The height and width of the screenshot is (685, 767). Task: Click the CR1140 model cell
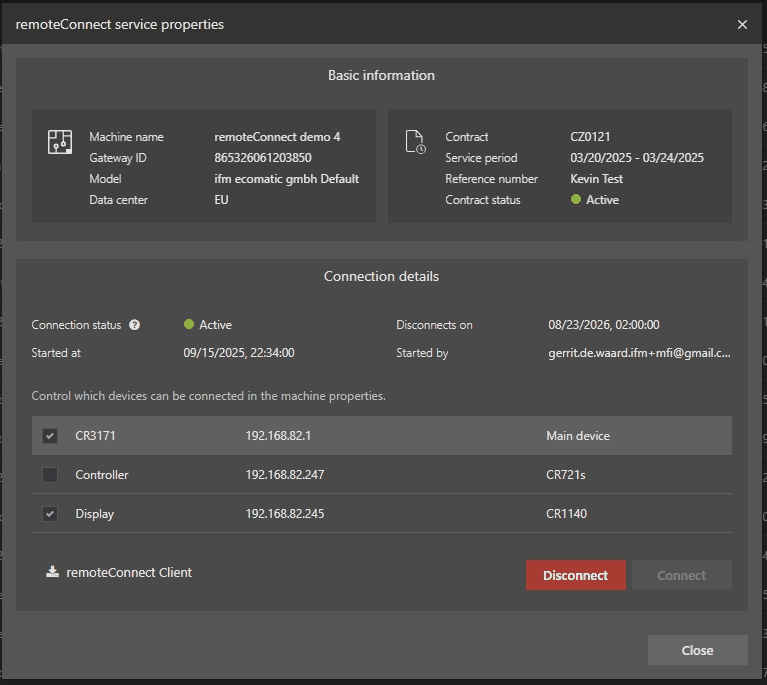[566, 514]
